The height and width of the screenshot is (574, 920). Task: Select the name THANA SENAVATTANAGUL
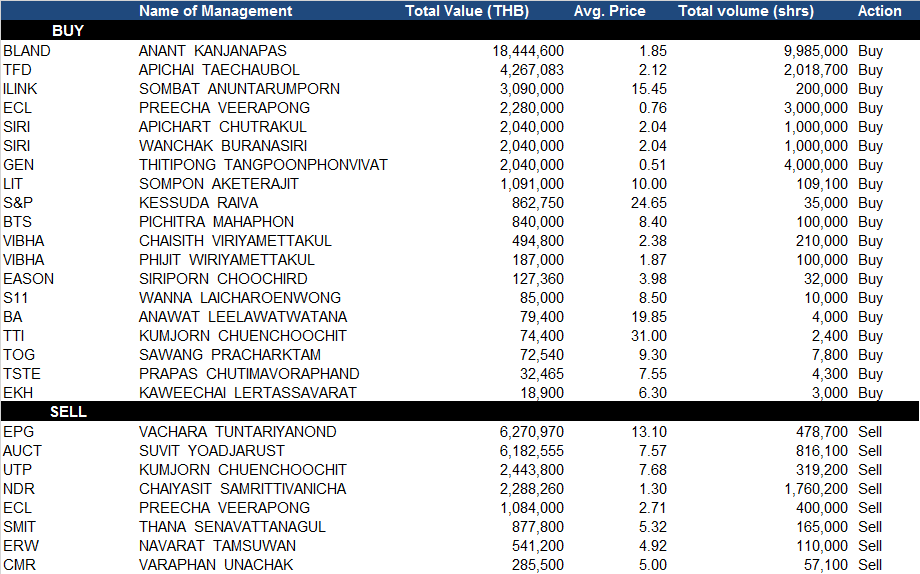tap(232, 527)
